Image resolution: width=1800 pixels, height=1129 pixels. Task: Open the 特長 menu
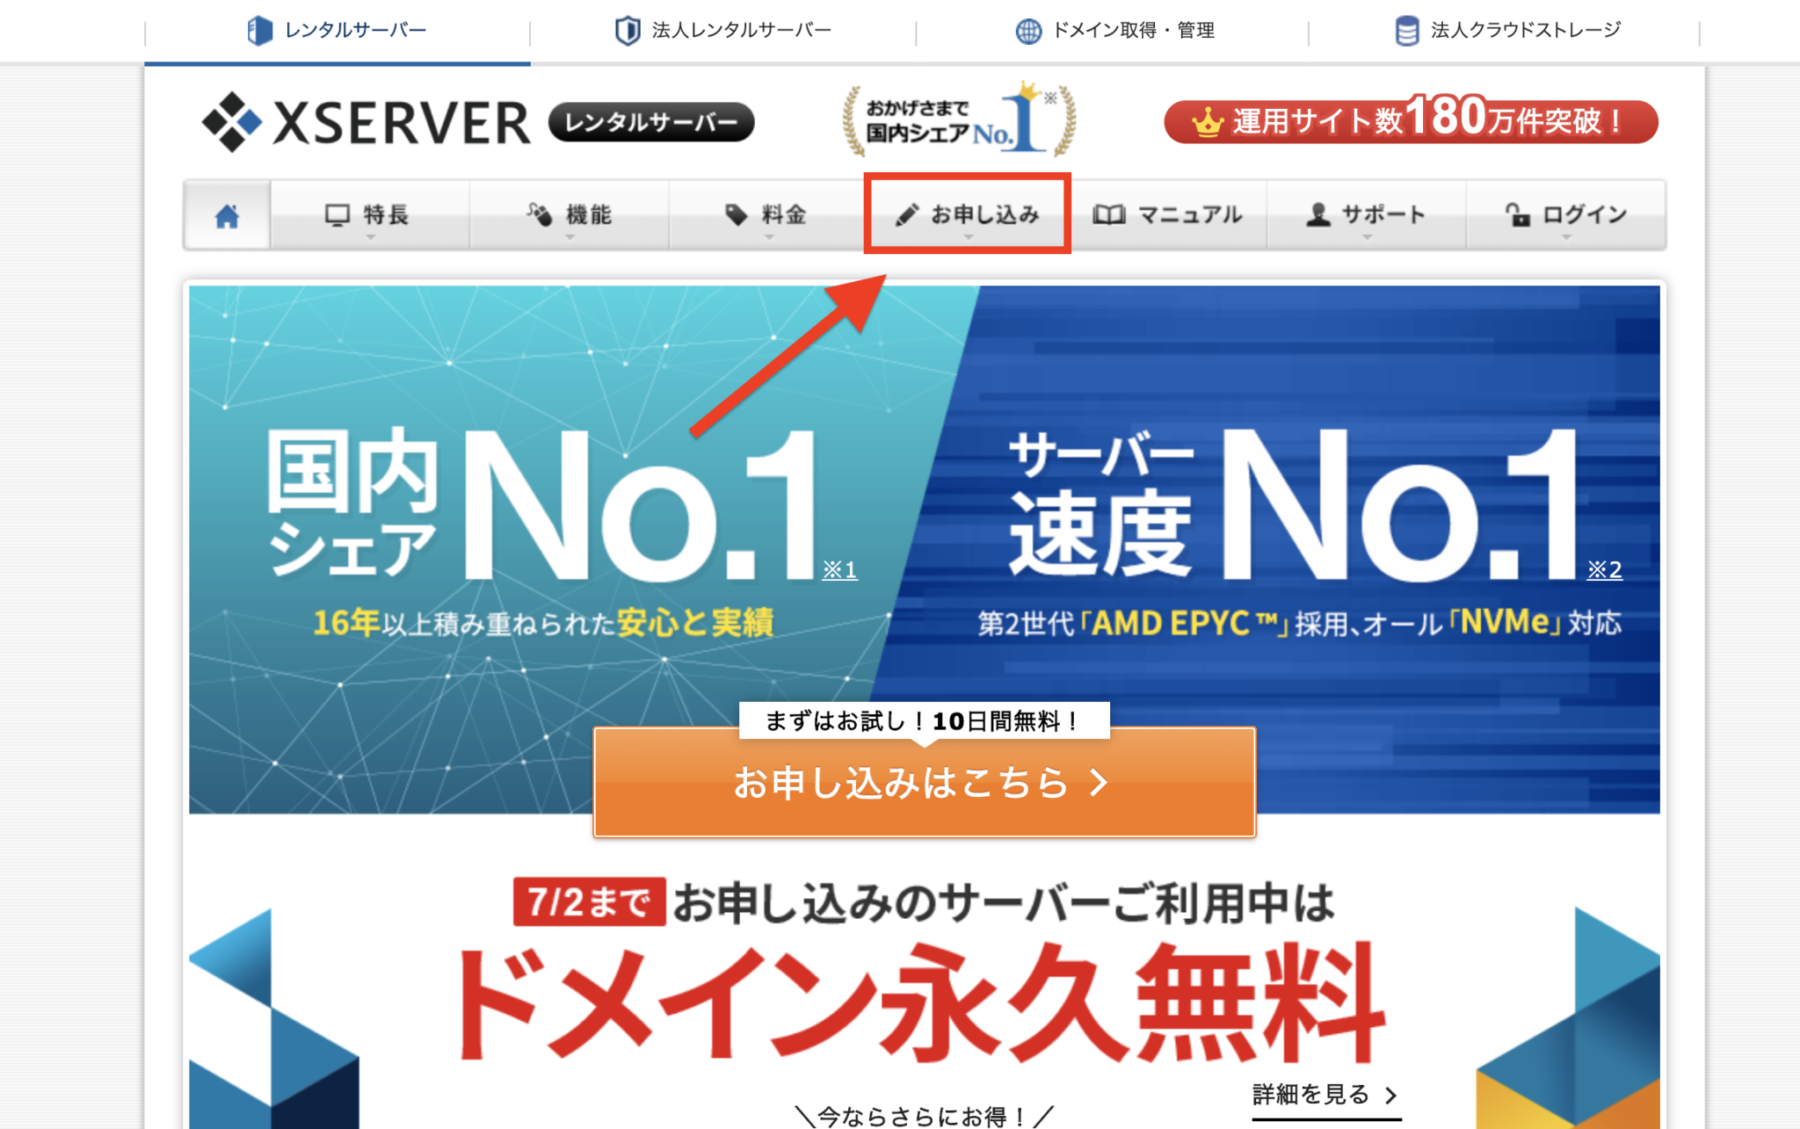(x=369, y=215)
